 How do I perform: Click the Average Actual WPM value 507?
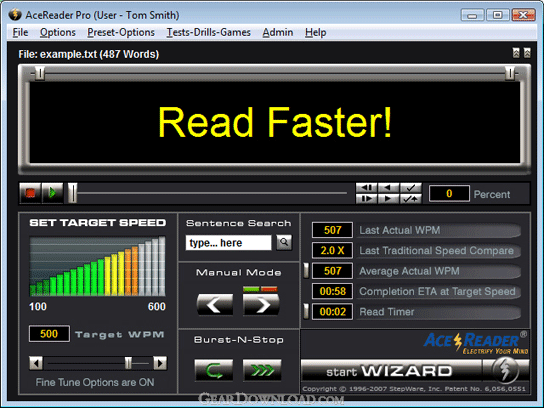coord(332,271)
